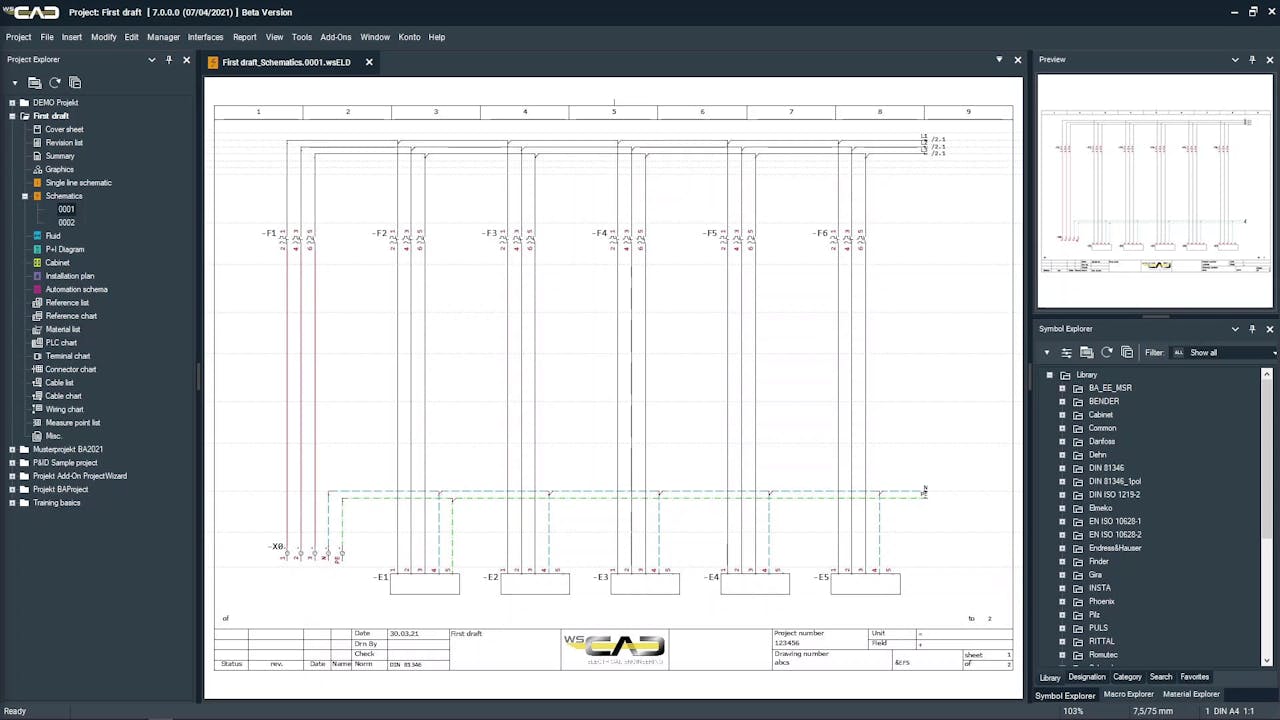
Task: Open the folder icon in Project Explorer toolbar
Action: coord(35,83)
